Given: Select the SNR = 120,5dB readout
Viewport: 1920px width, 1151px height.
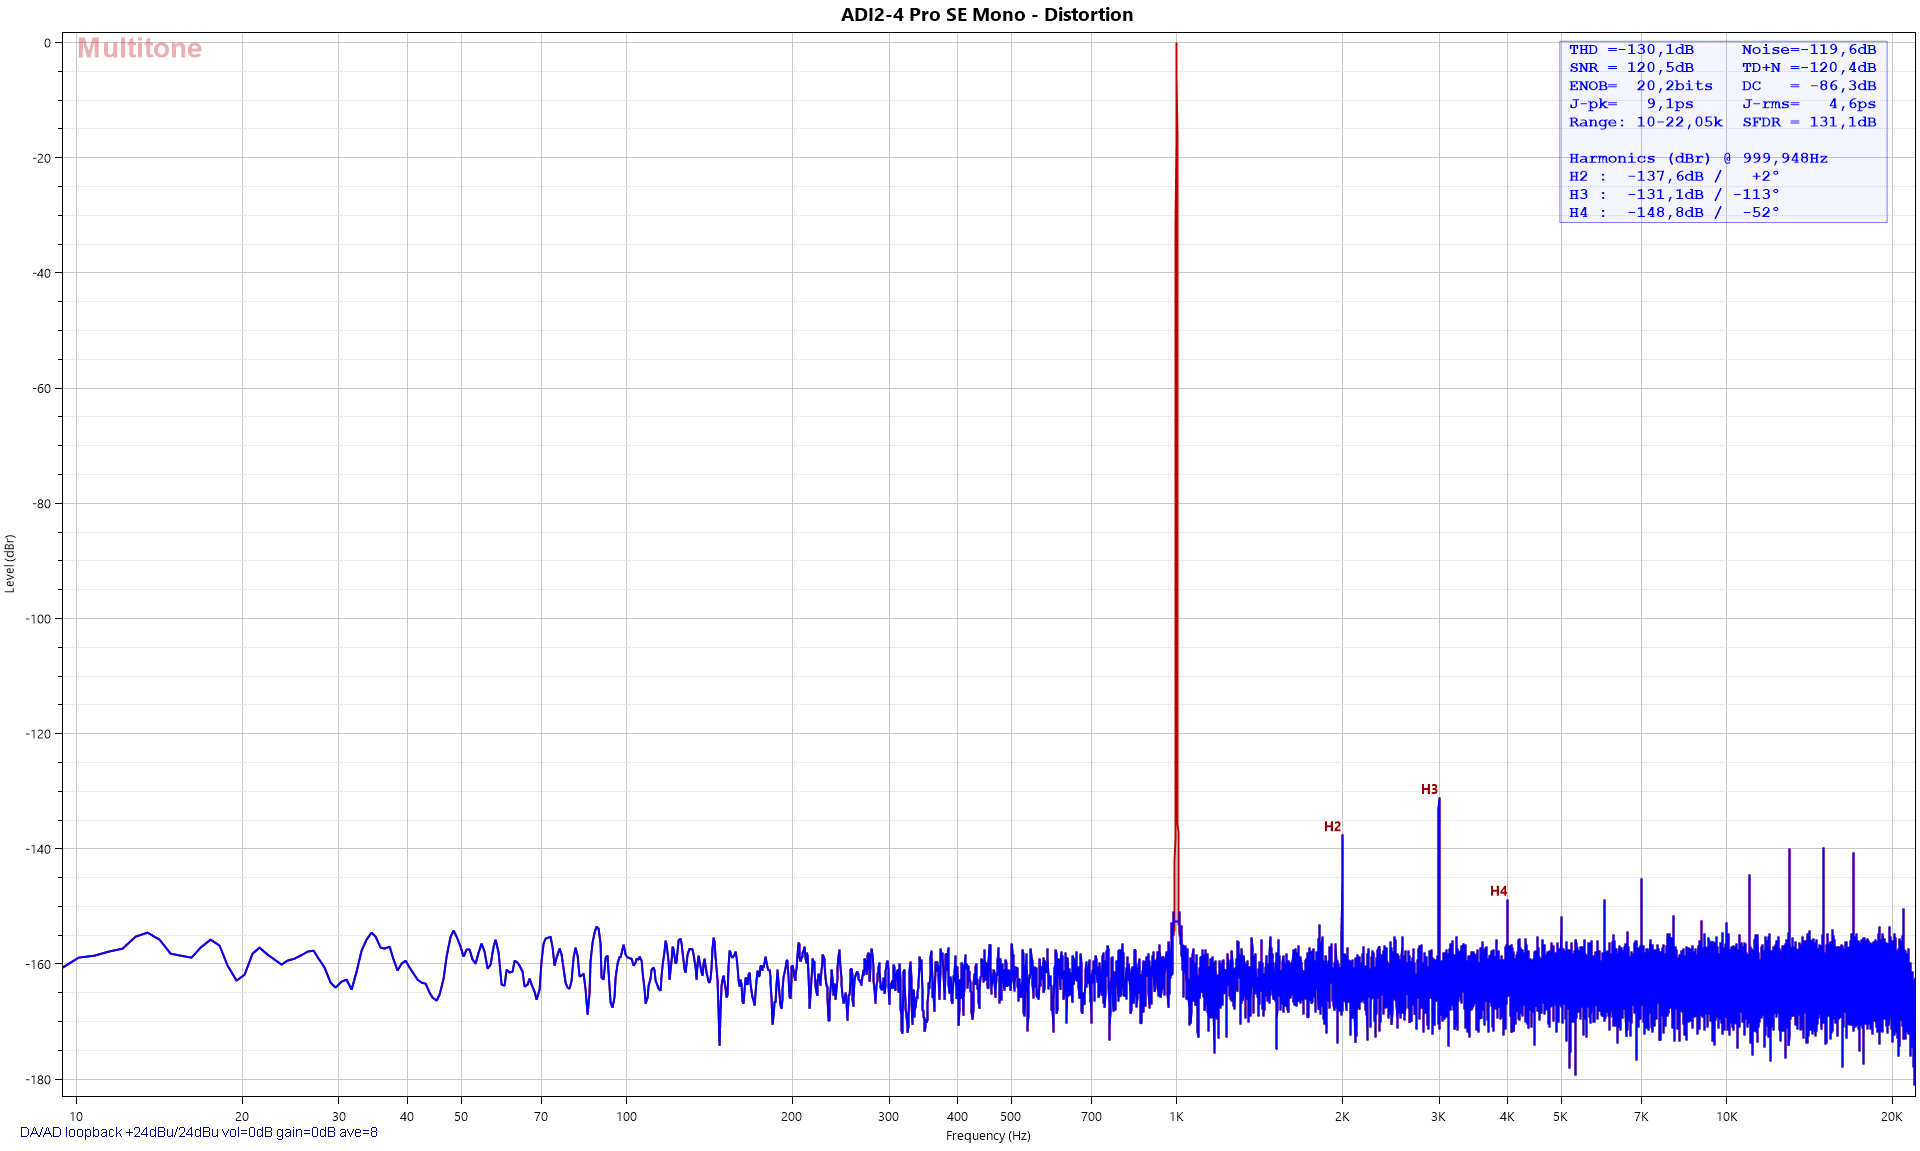Looking at the screenshot, I should click(x=1631, y=68).
